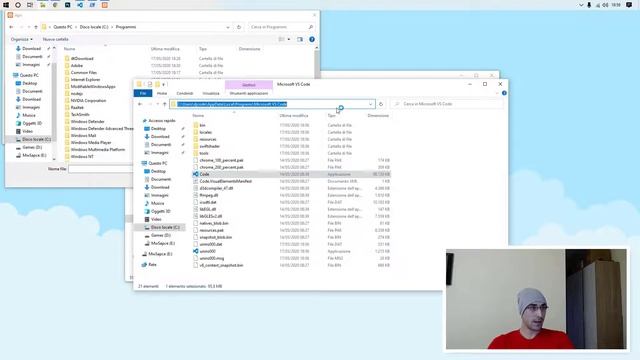Open the File ribbon tab
Screen dimensions: 640x360
(x=143, y=93)
